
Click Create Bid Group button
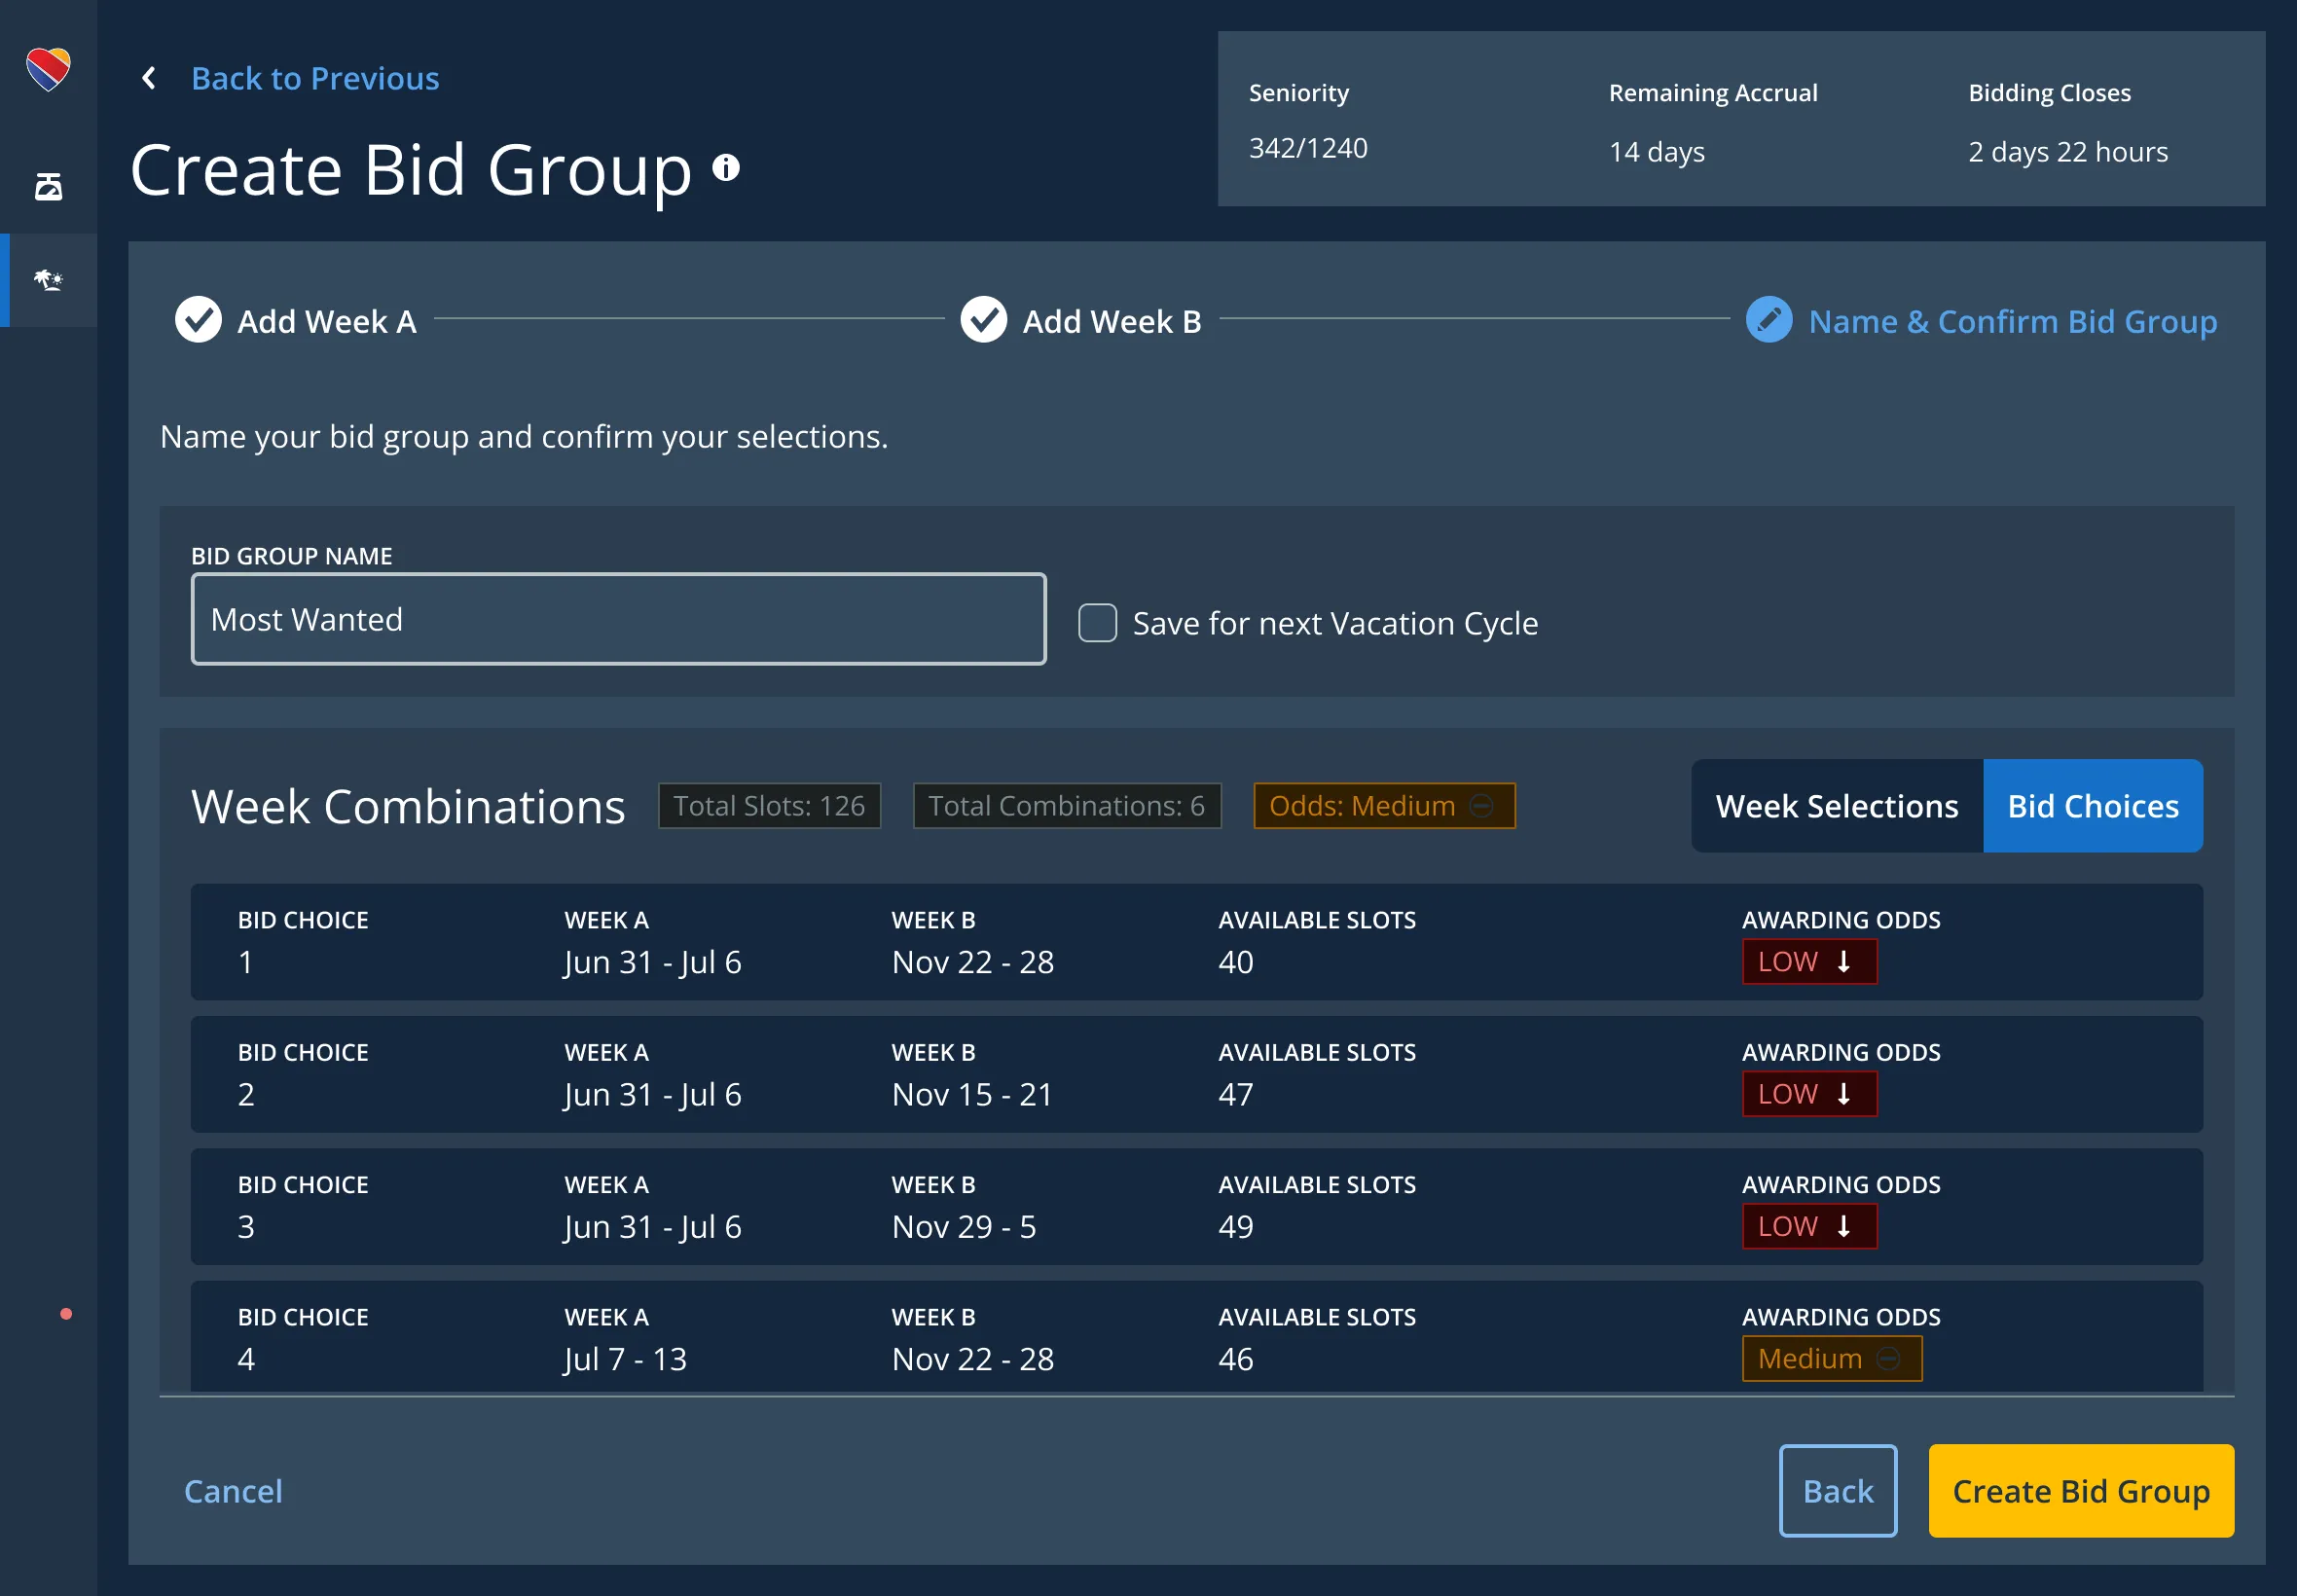tap(2081, 1491)
